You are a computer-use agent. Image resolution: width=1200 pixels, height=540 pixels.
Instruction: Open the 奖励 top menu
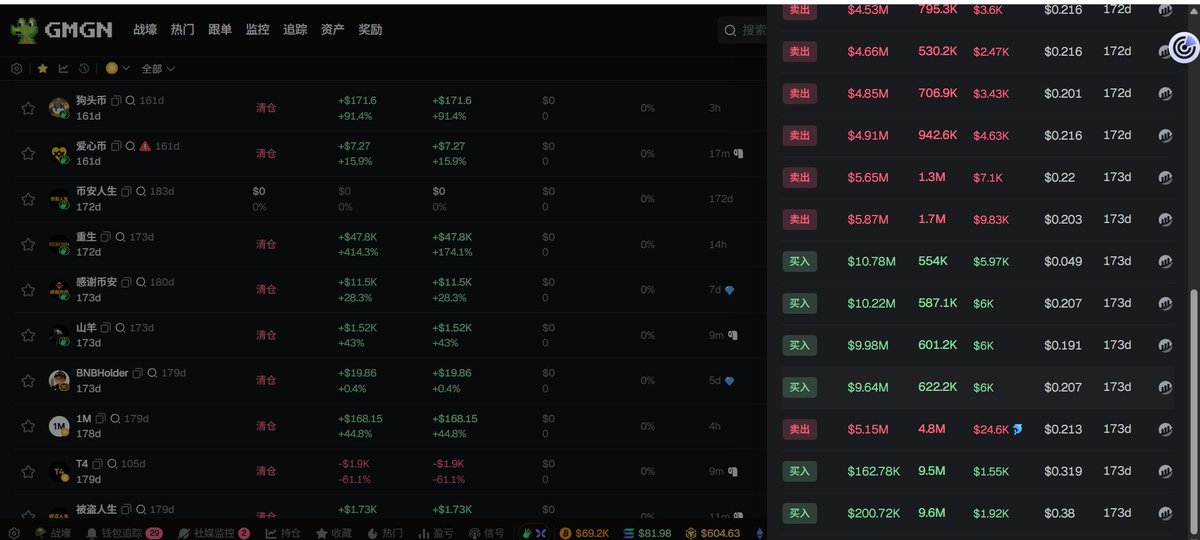(x=370, y=30)
